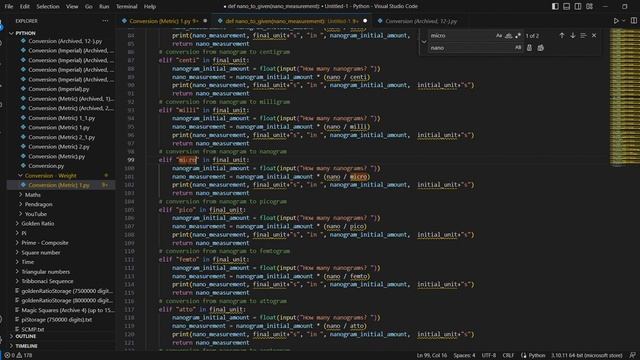Image resolution: width=640 pixels, height=360 pixels.
Task: Split the editor right icon
Action: (x=633, y=21)
